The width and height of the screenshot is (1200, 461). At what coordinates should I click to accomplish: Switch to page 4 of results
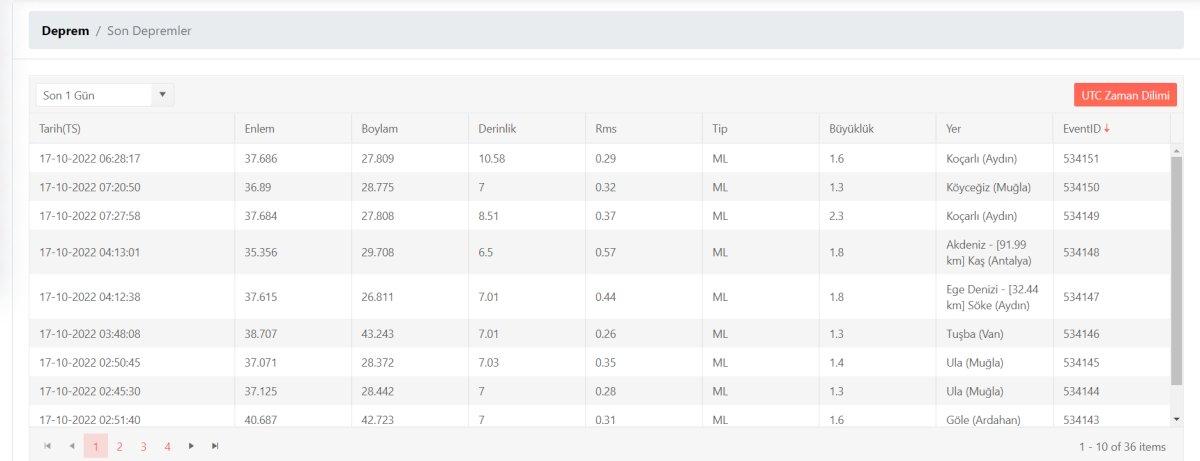coord(167,446)
